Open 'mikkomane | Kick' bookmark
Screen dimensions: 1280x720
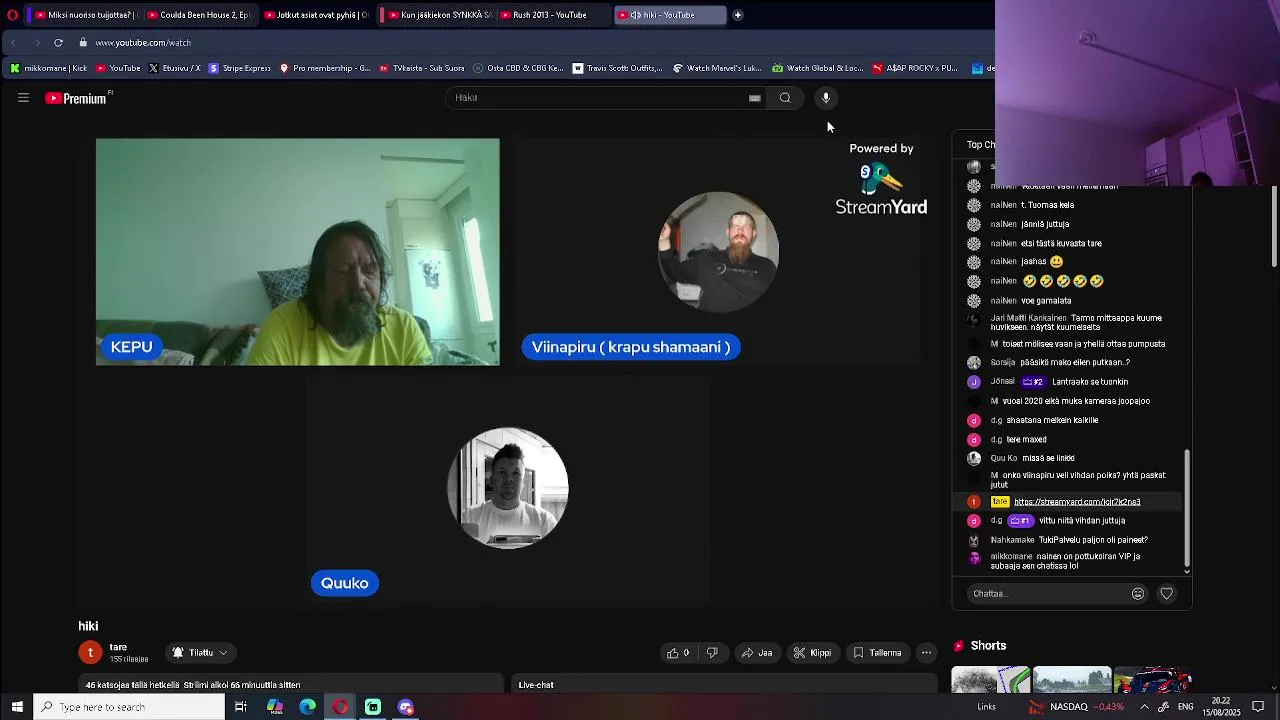click(x=48, y=69)
